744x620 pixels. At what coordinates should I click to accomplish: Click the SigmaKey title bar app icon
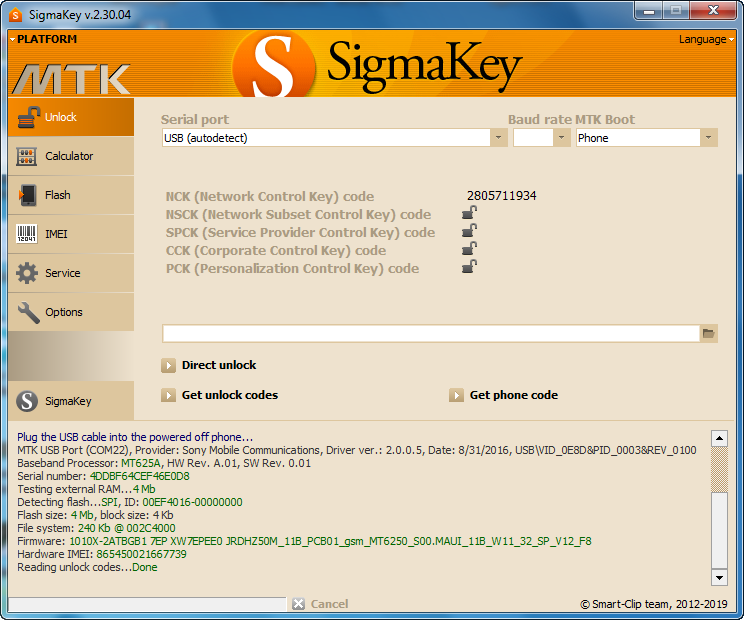[x=16, y=15]
